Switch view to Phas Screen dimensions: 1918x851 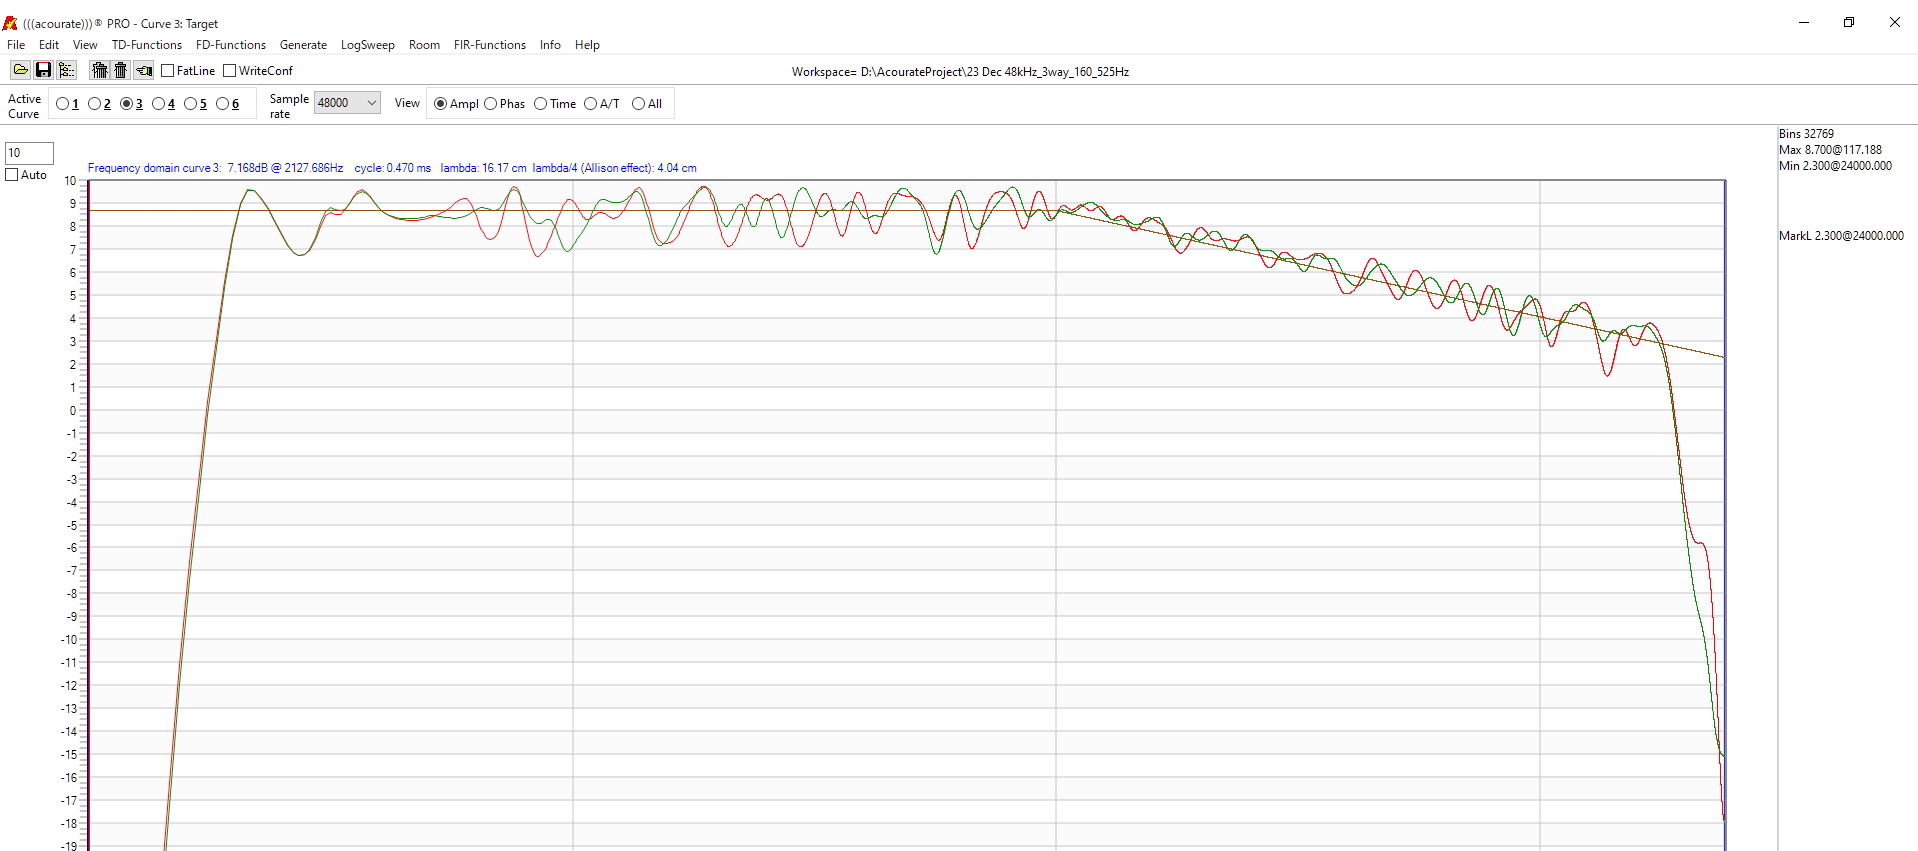click(491, 104)
